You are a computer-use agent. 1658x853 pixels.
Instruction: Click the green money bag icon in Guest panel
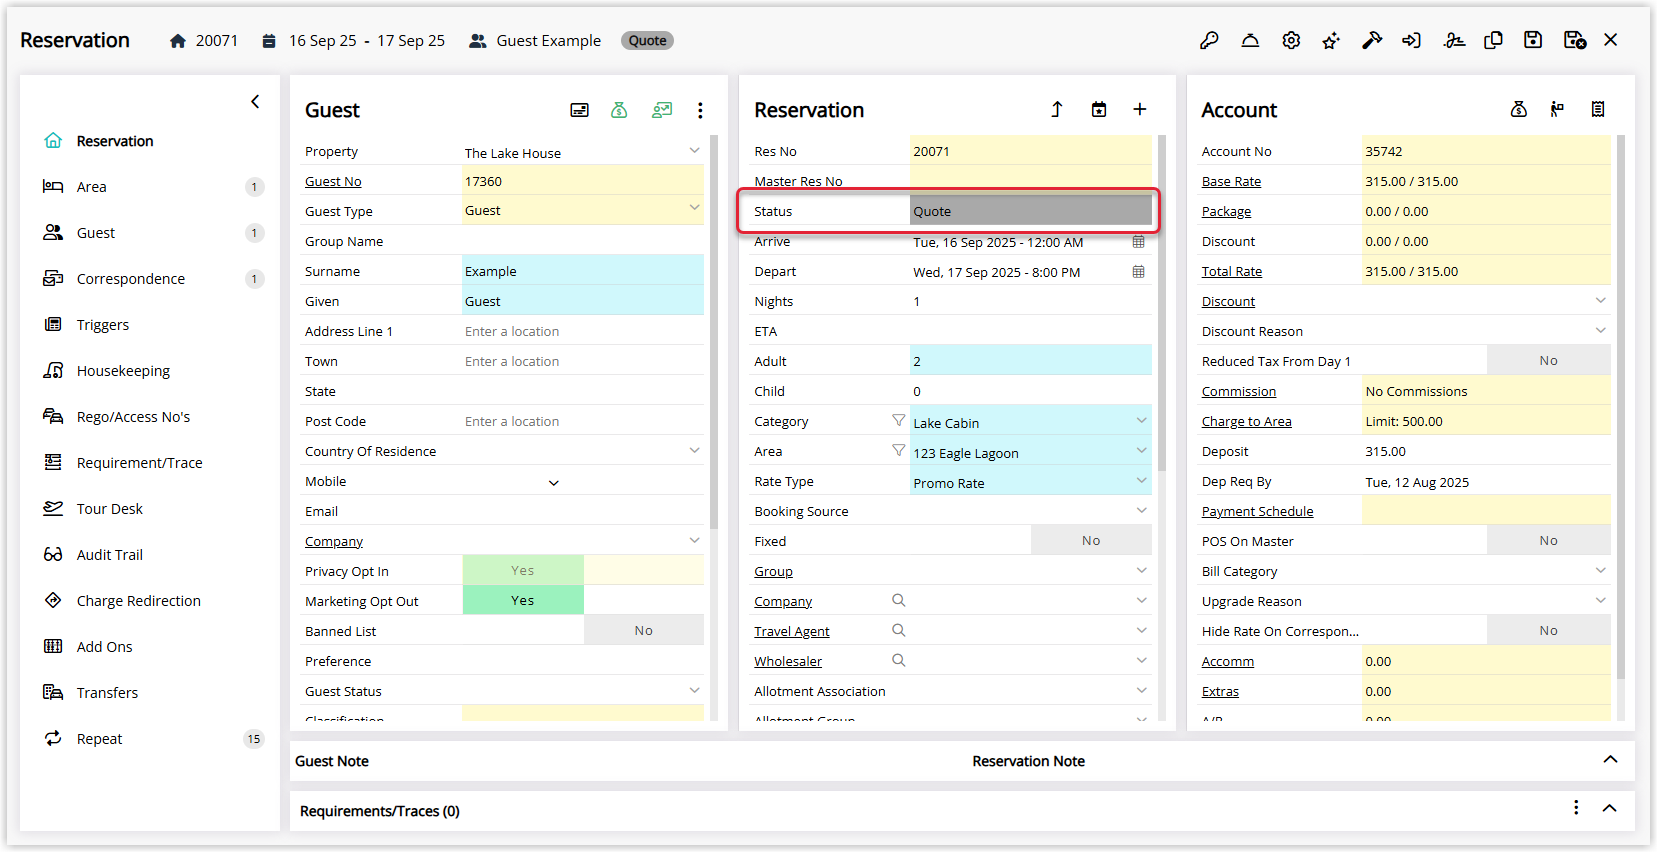click(x=619, y=110)
